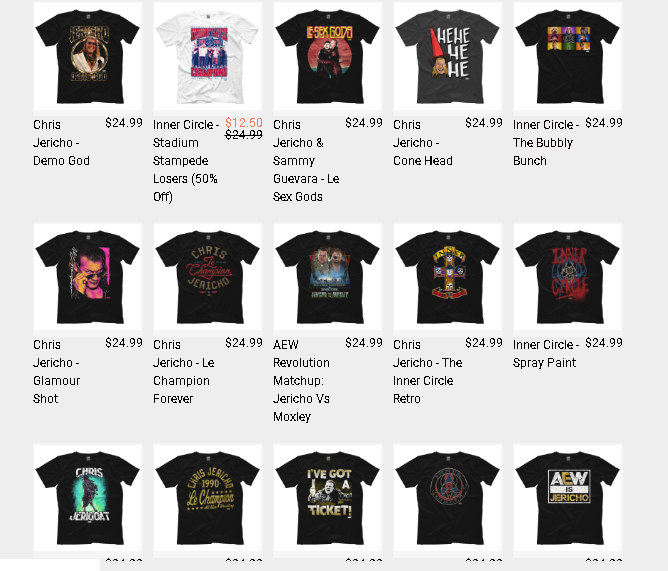The width and height of the screenshot is (668, 571).
Task: Open the Jericho Vs Moxley shirt image
Action: 328,277
